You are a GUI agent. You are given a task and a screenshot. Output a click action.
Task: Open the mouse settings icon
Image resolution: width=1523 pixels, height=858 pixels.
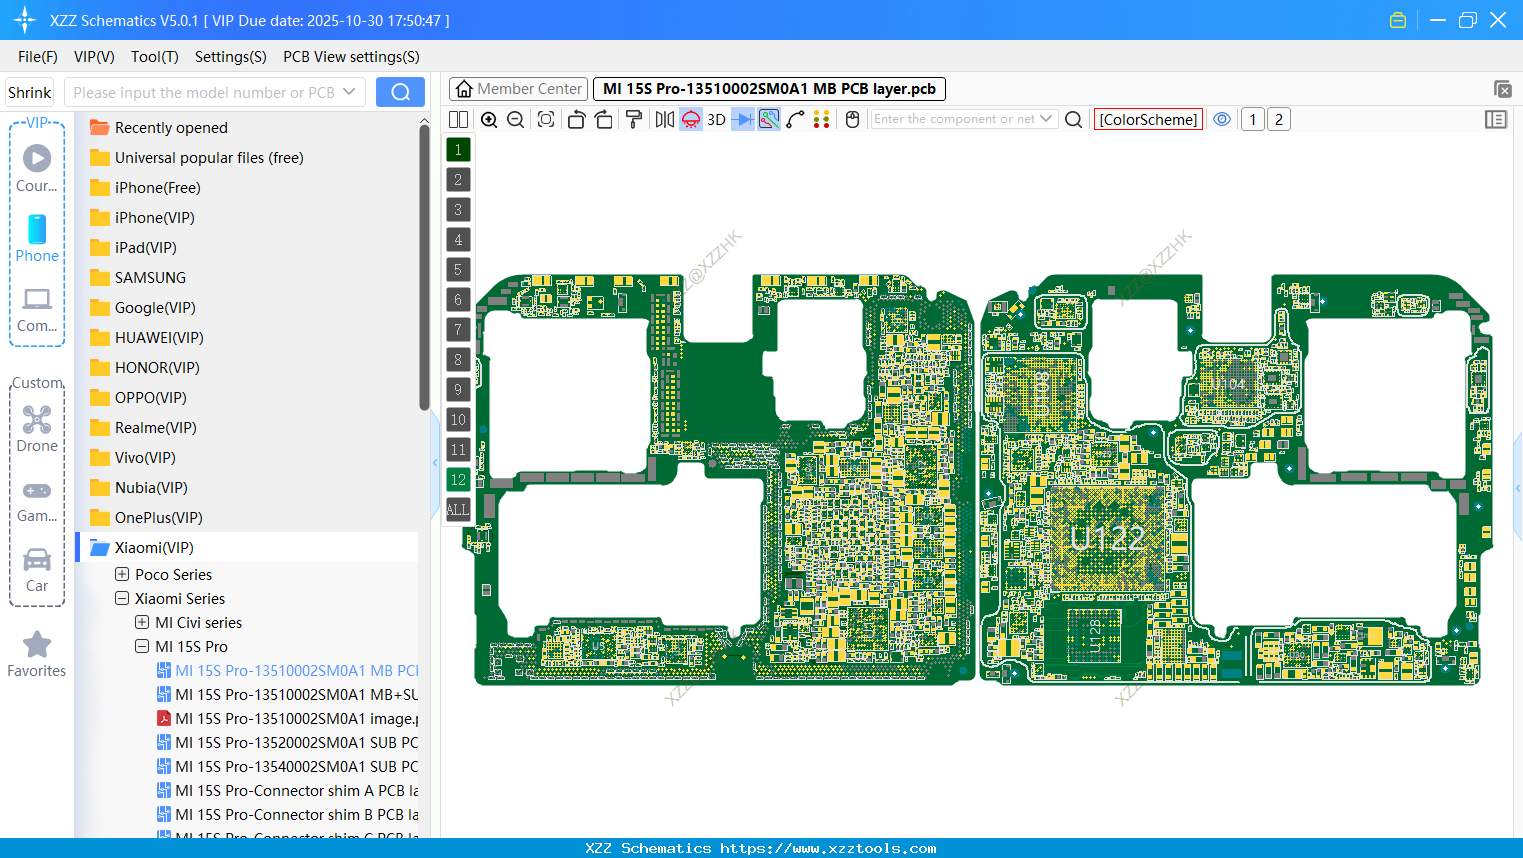[x=853, y=119]
